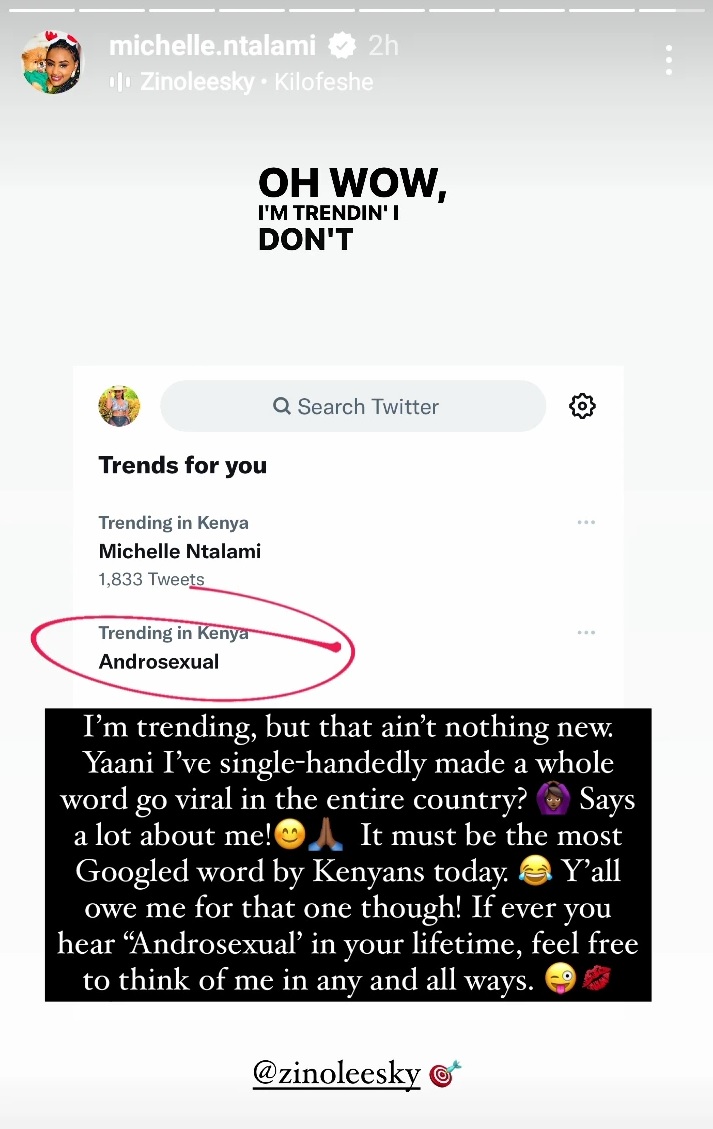Viewport: 713px width, 1129px height.
Task: Tap the Trends for you heading
Action: (x=183, y=465)
